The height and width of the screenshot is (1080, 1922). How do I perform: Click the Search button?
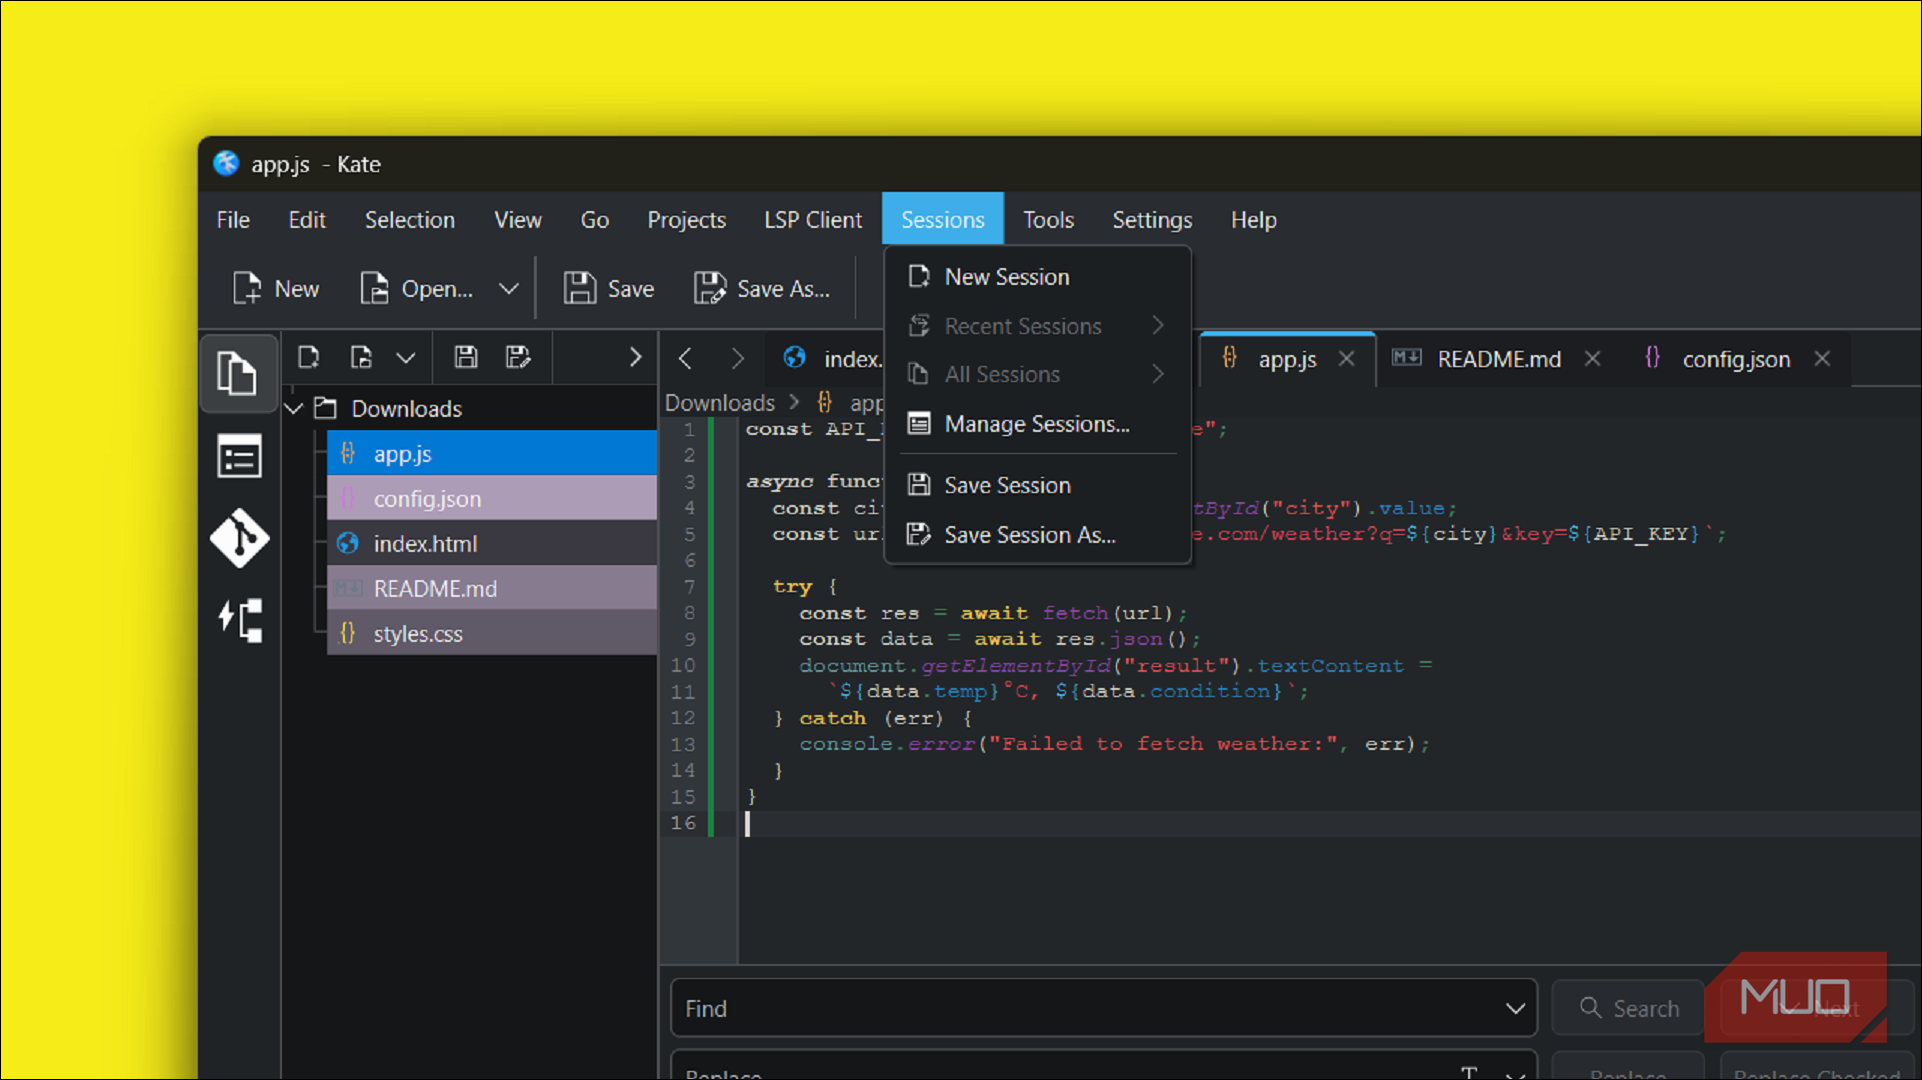pos(1629,1008)
